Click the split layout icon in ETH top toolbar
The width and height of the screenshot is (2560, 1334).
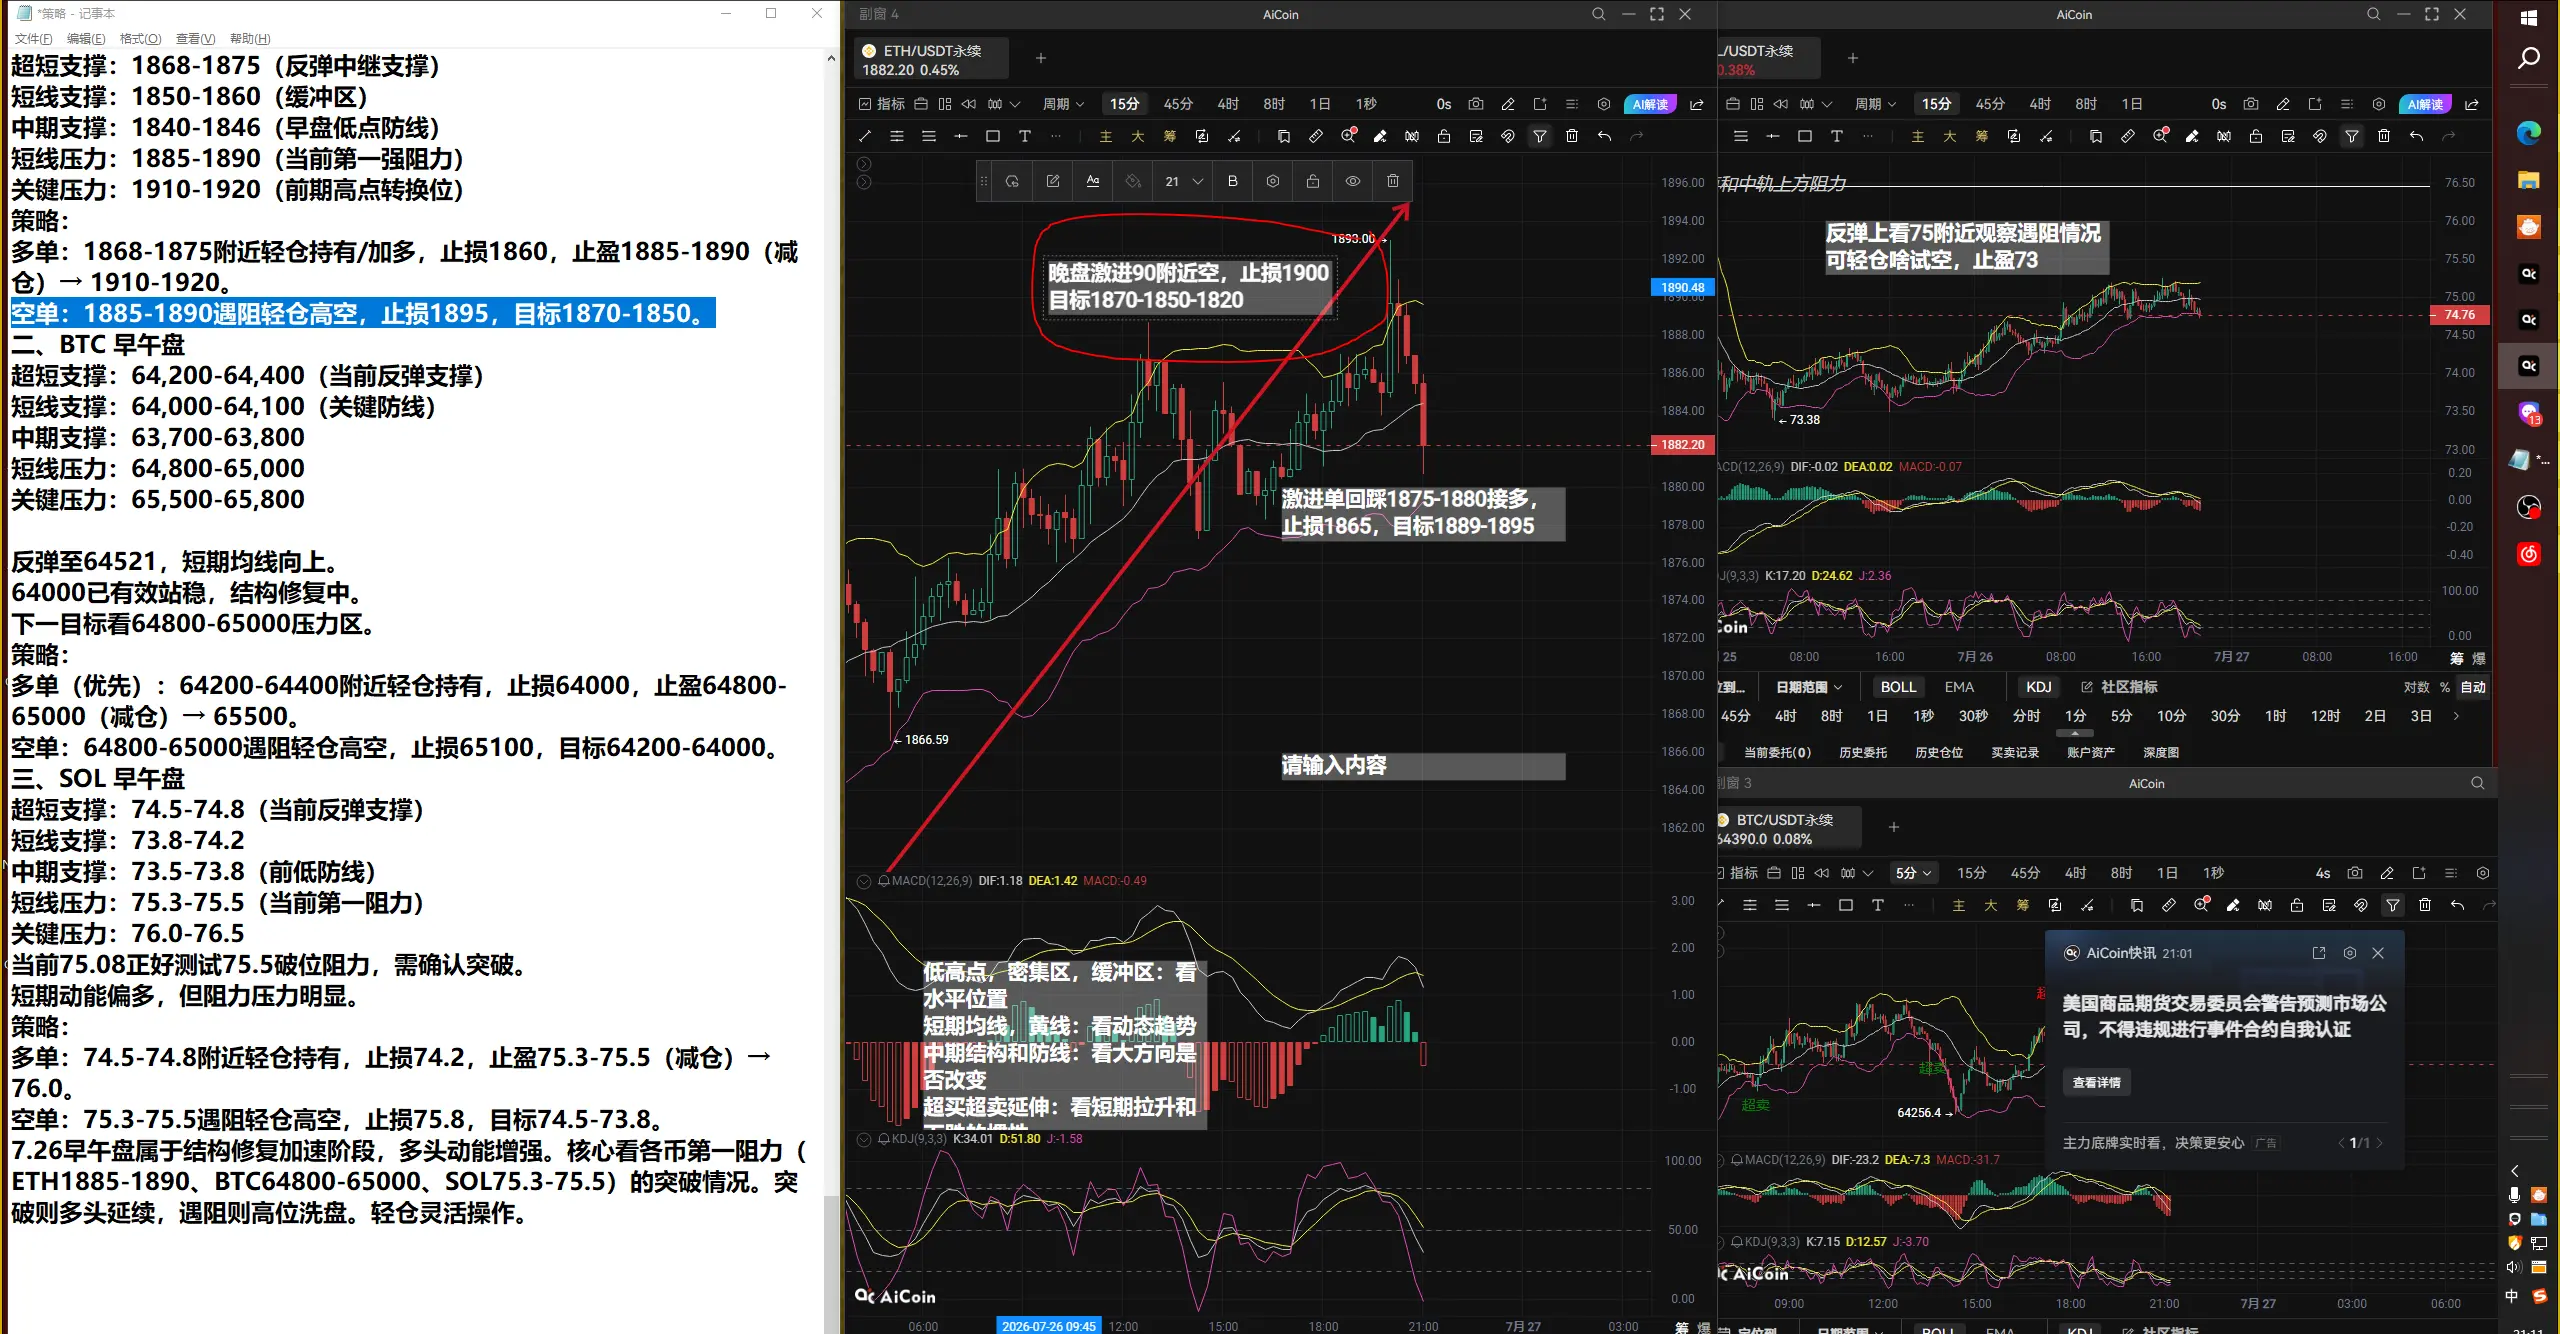click(945, 104)
